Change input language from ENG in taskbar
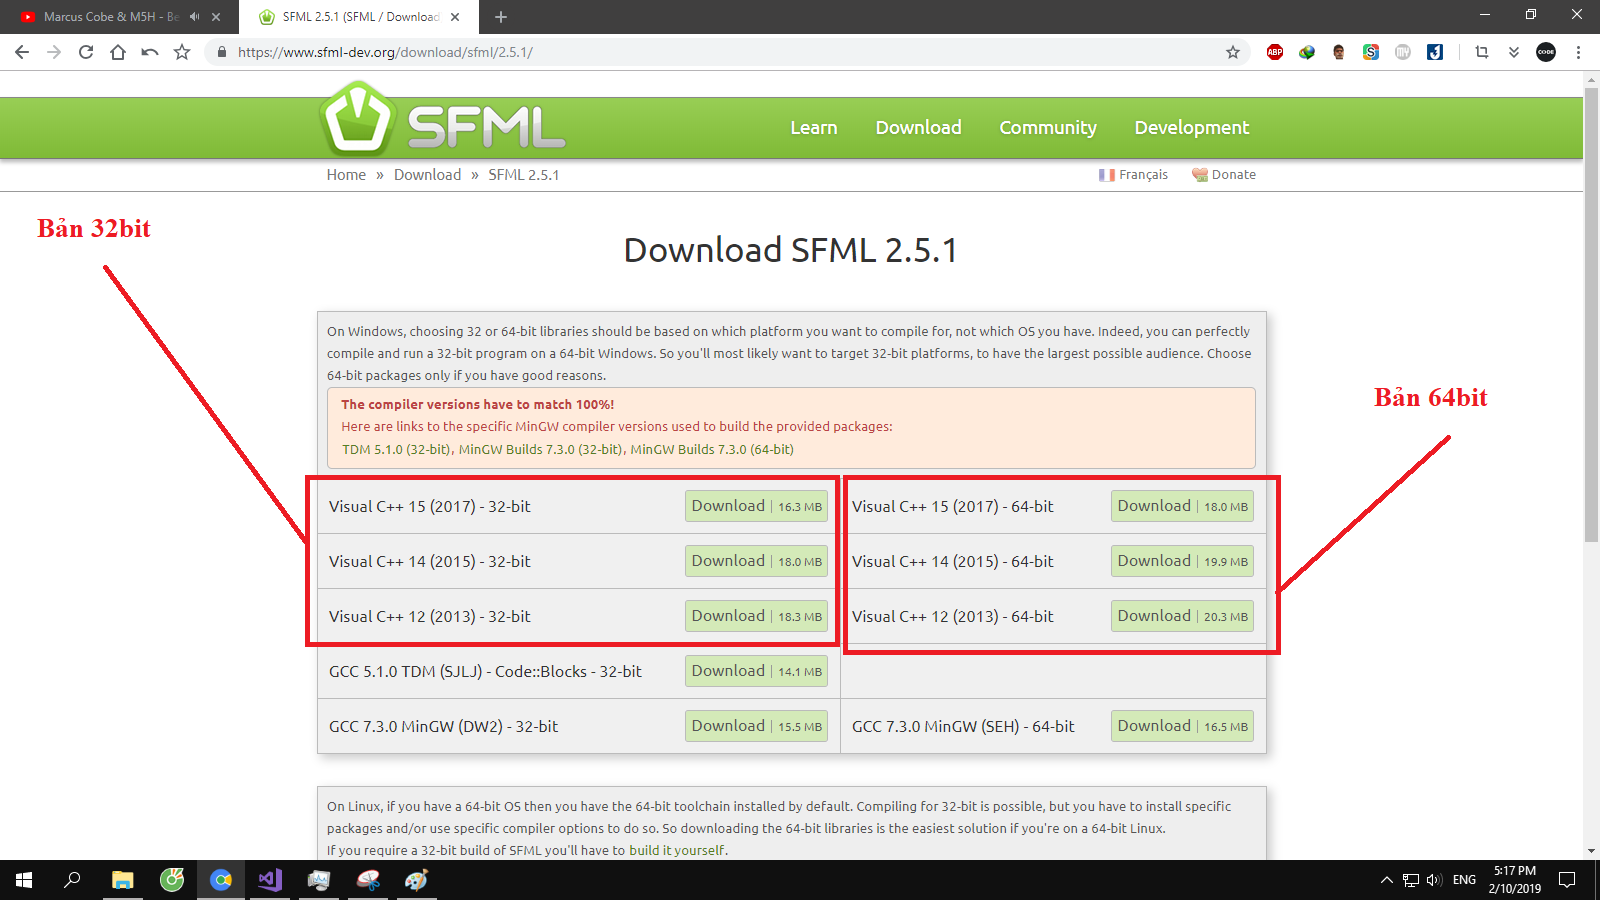This screenshot has width=1600, height=900. tap(1463, 880)
